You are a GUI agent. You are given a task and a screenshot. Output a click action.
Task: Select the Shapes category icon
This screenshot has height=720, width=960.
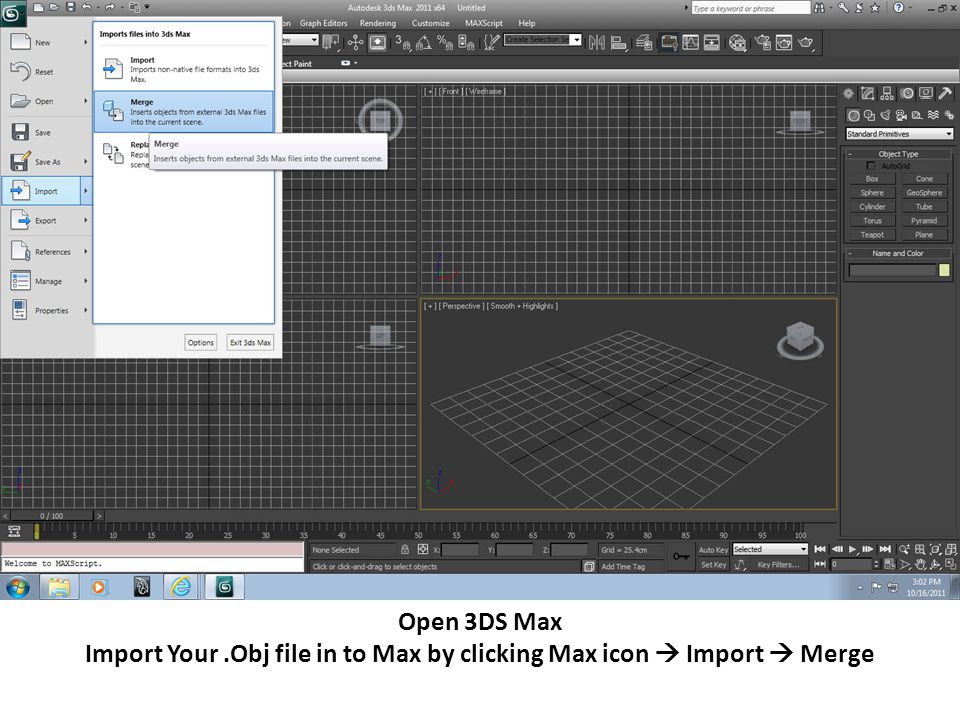tap(869, 115)
